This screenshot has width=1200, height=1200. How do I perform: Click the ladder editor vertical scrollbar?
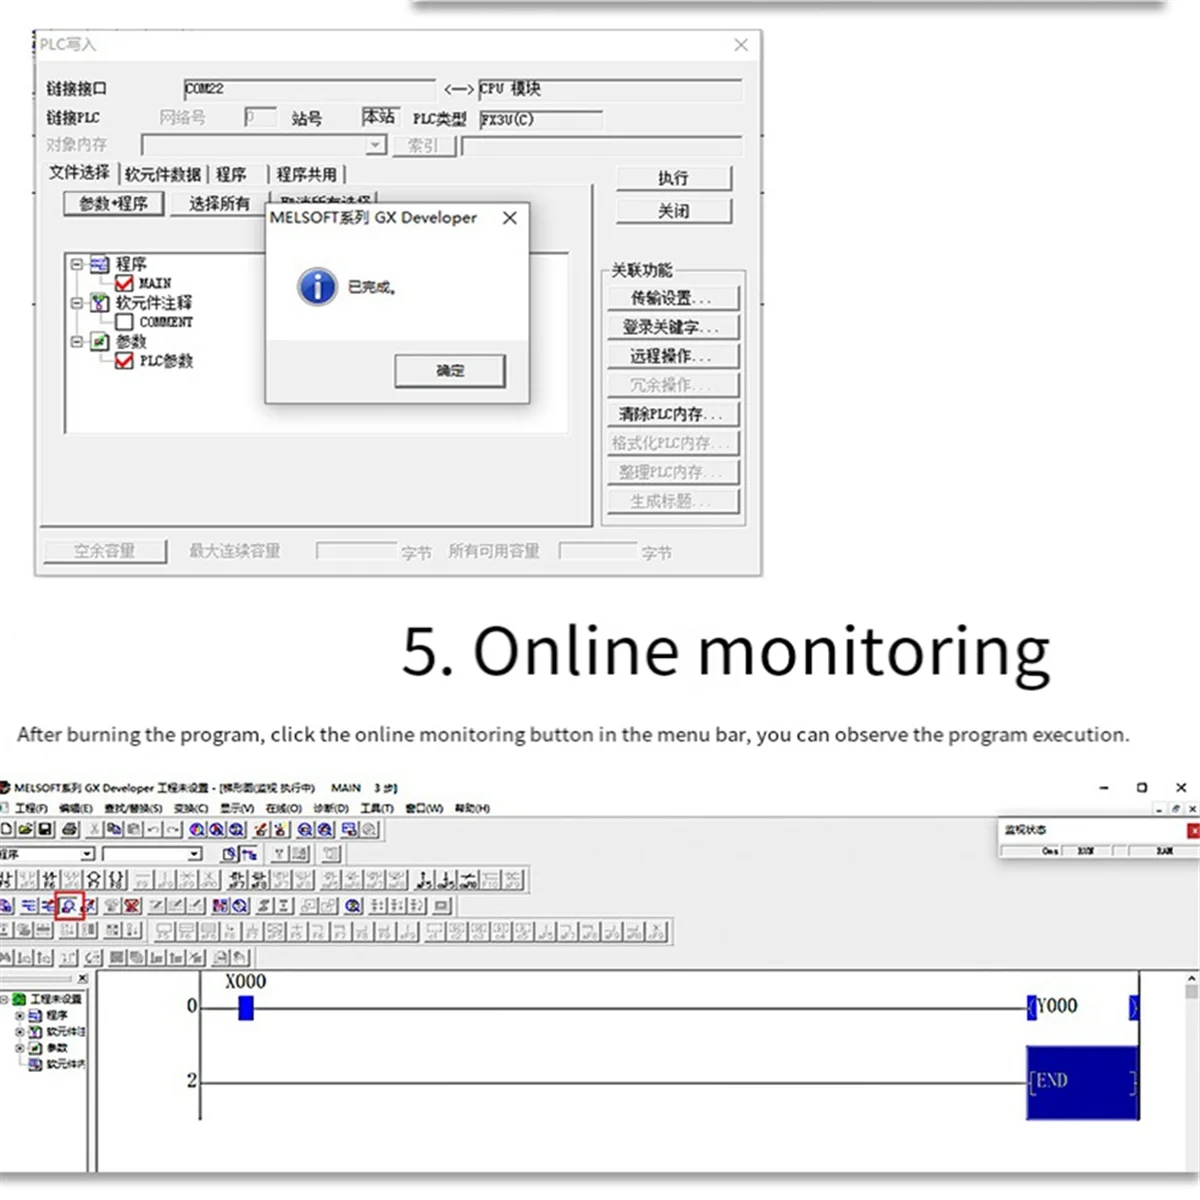(1192, 1070)
